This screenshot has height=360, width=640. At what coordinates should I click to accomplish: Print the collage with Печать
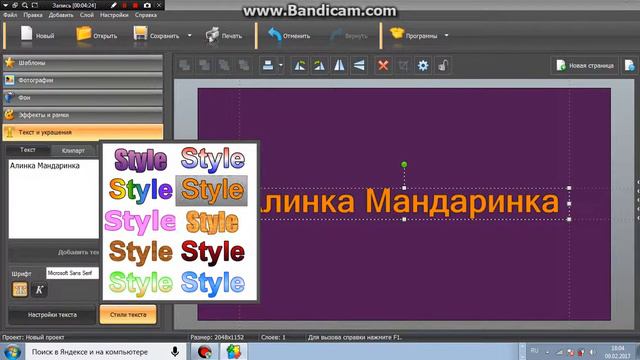point(224,35)
